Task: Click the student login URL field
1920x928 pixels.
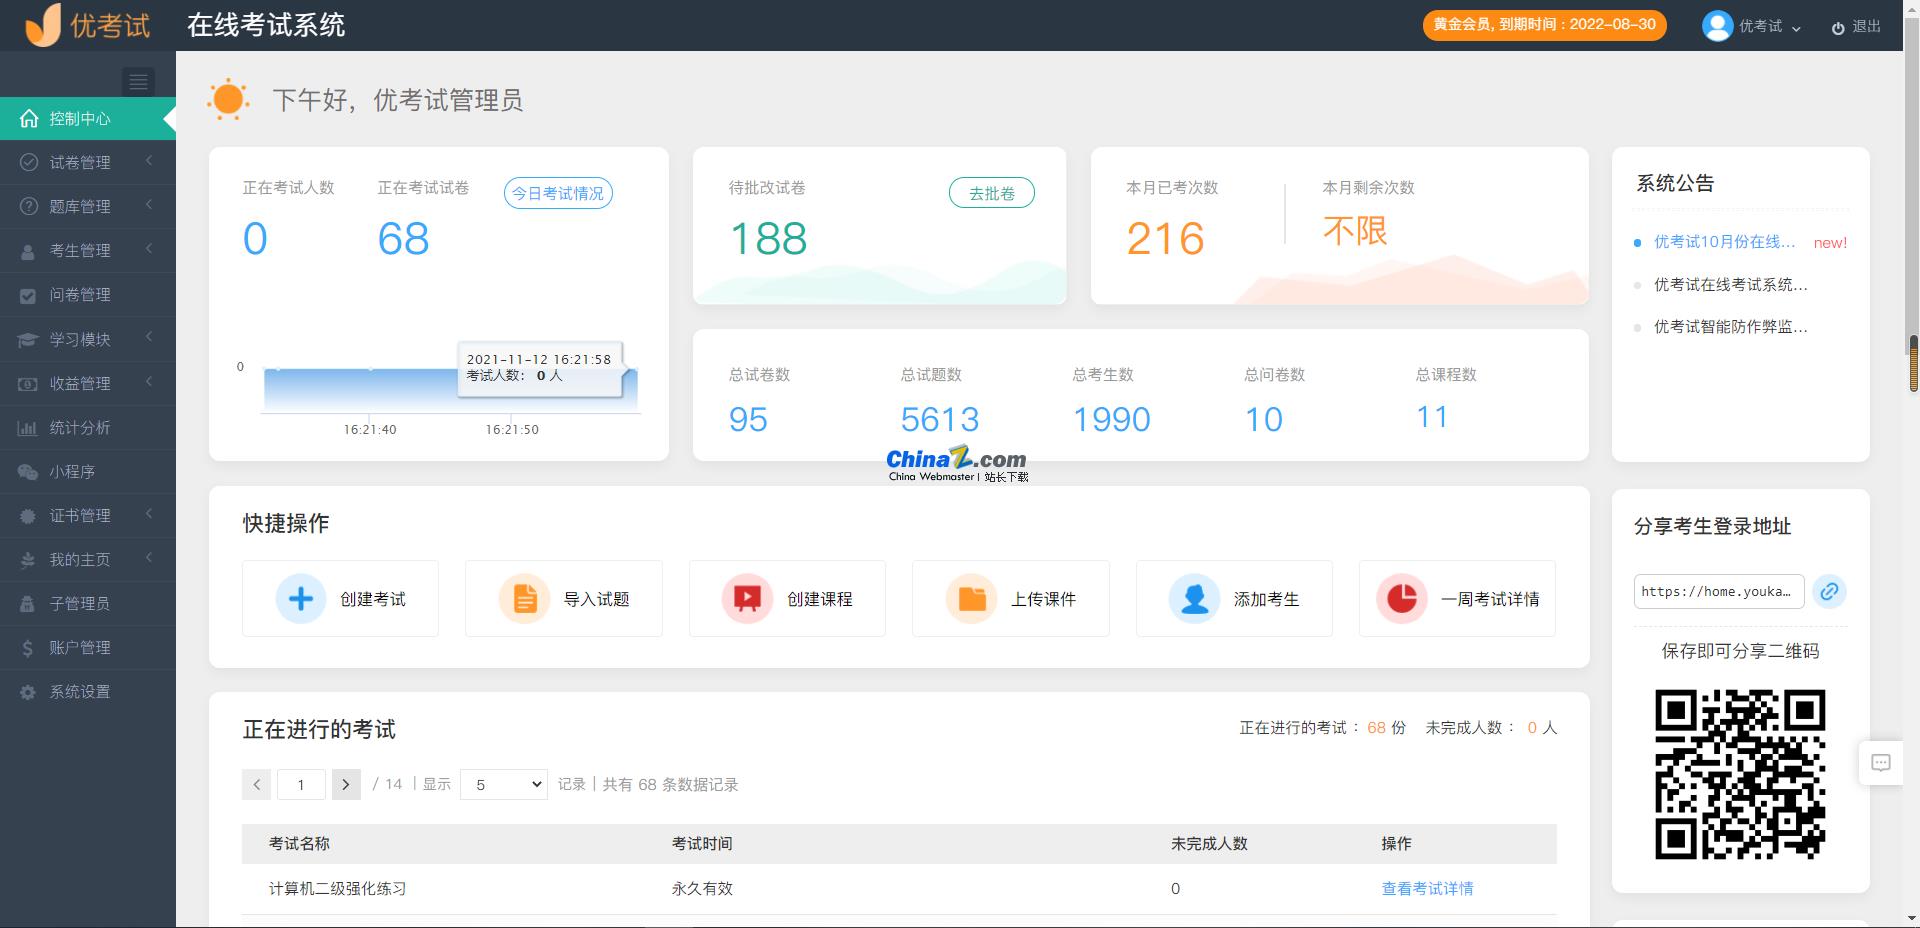Action: pyautogui.click(x=1719, y=591)
